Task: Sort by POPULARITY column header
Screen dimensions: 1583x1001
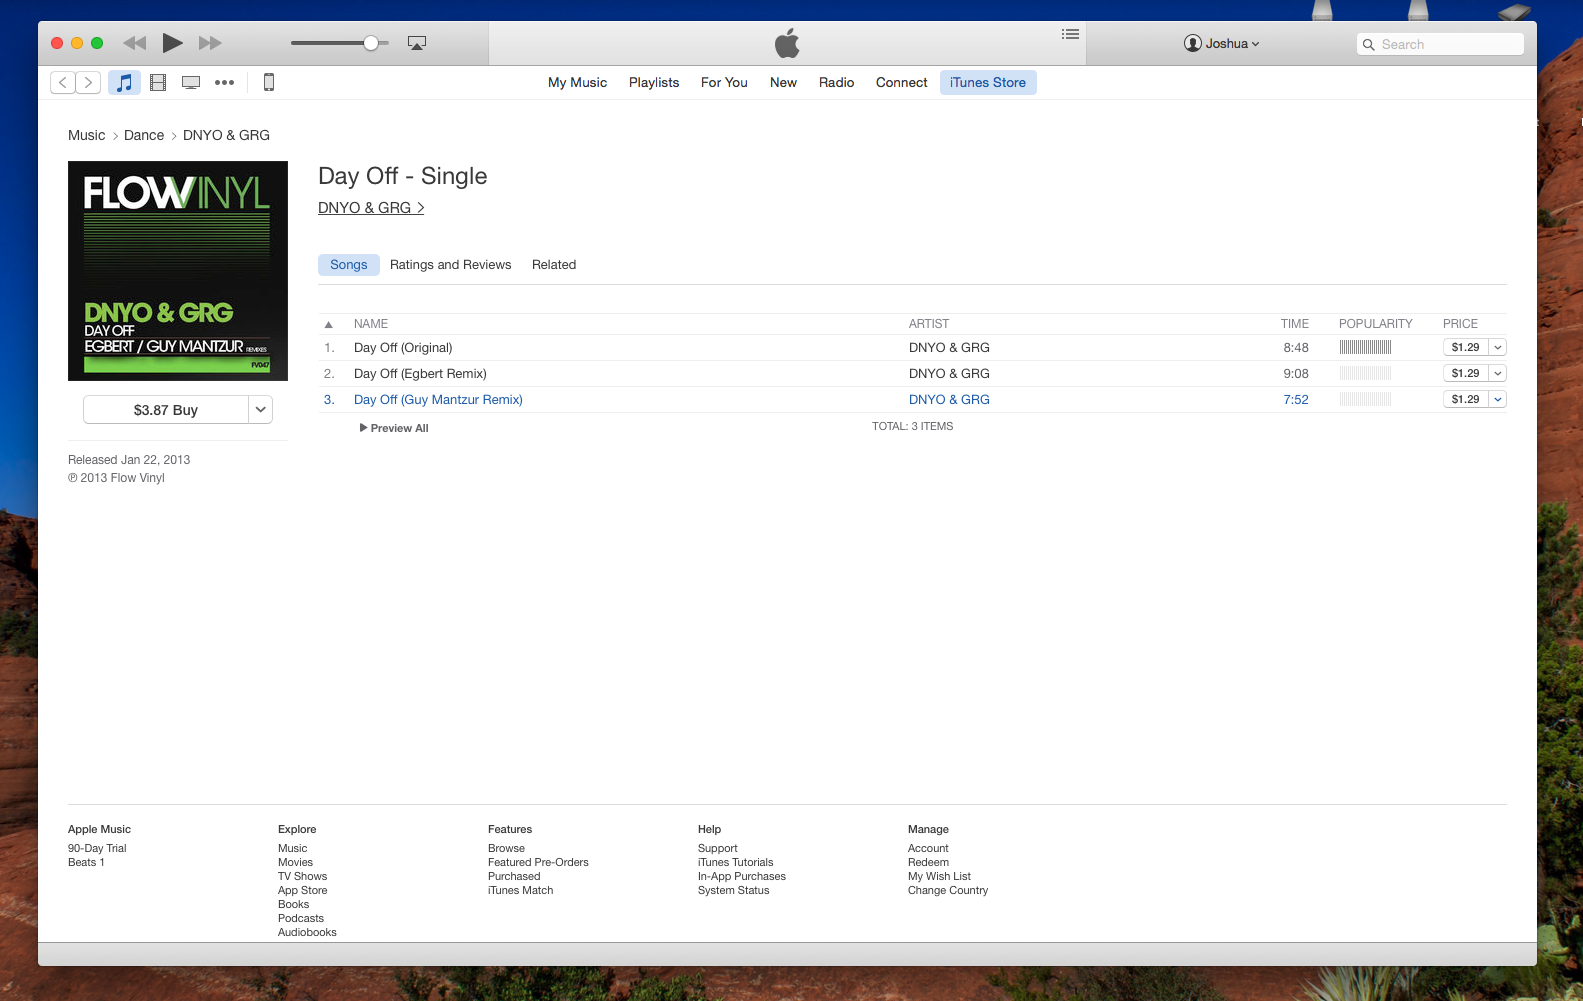Action: pos(1376,324)
